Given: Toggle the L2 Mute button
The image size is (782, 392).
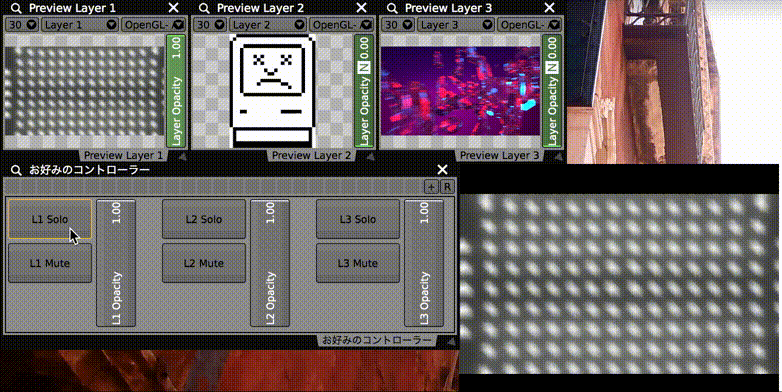Looking at the screenshot, I should point(204,263).
